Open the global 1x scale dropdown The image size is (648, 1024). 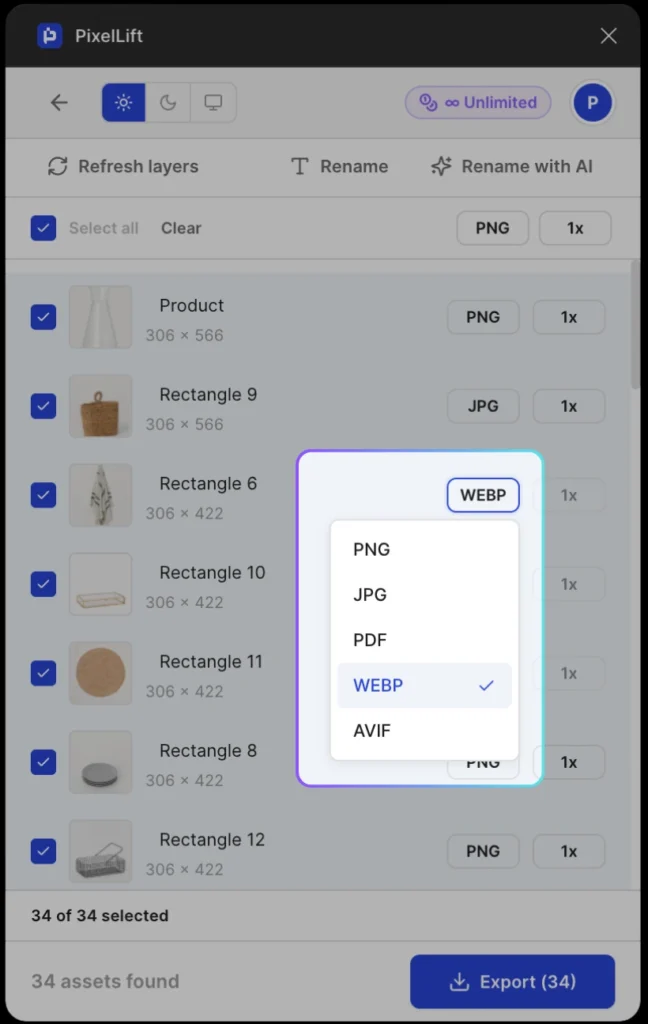[575, 228]
